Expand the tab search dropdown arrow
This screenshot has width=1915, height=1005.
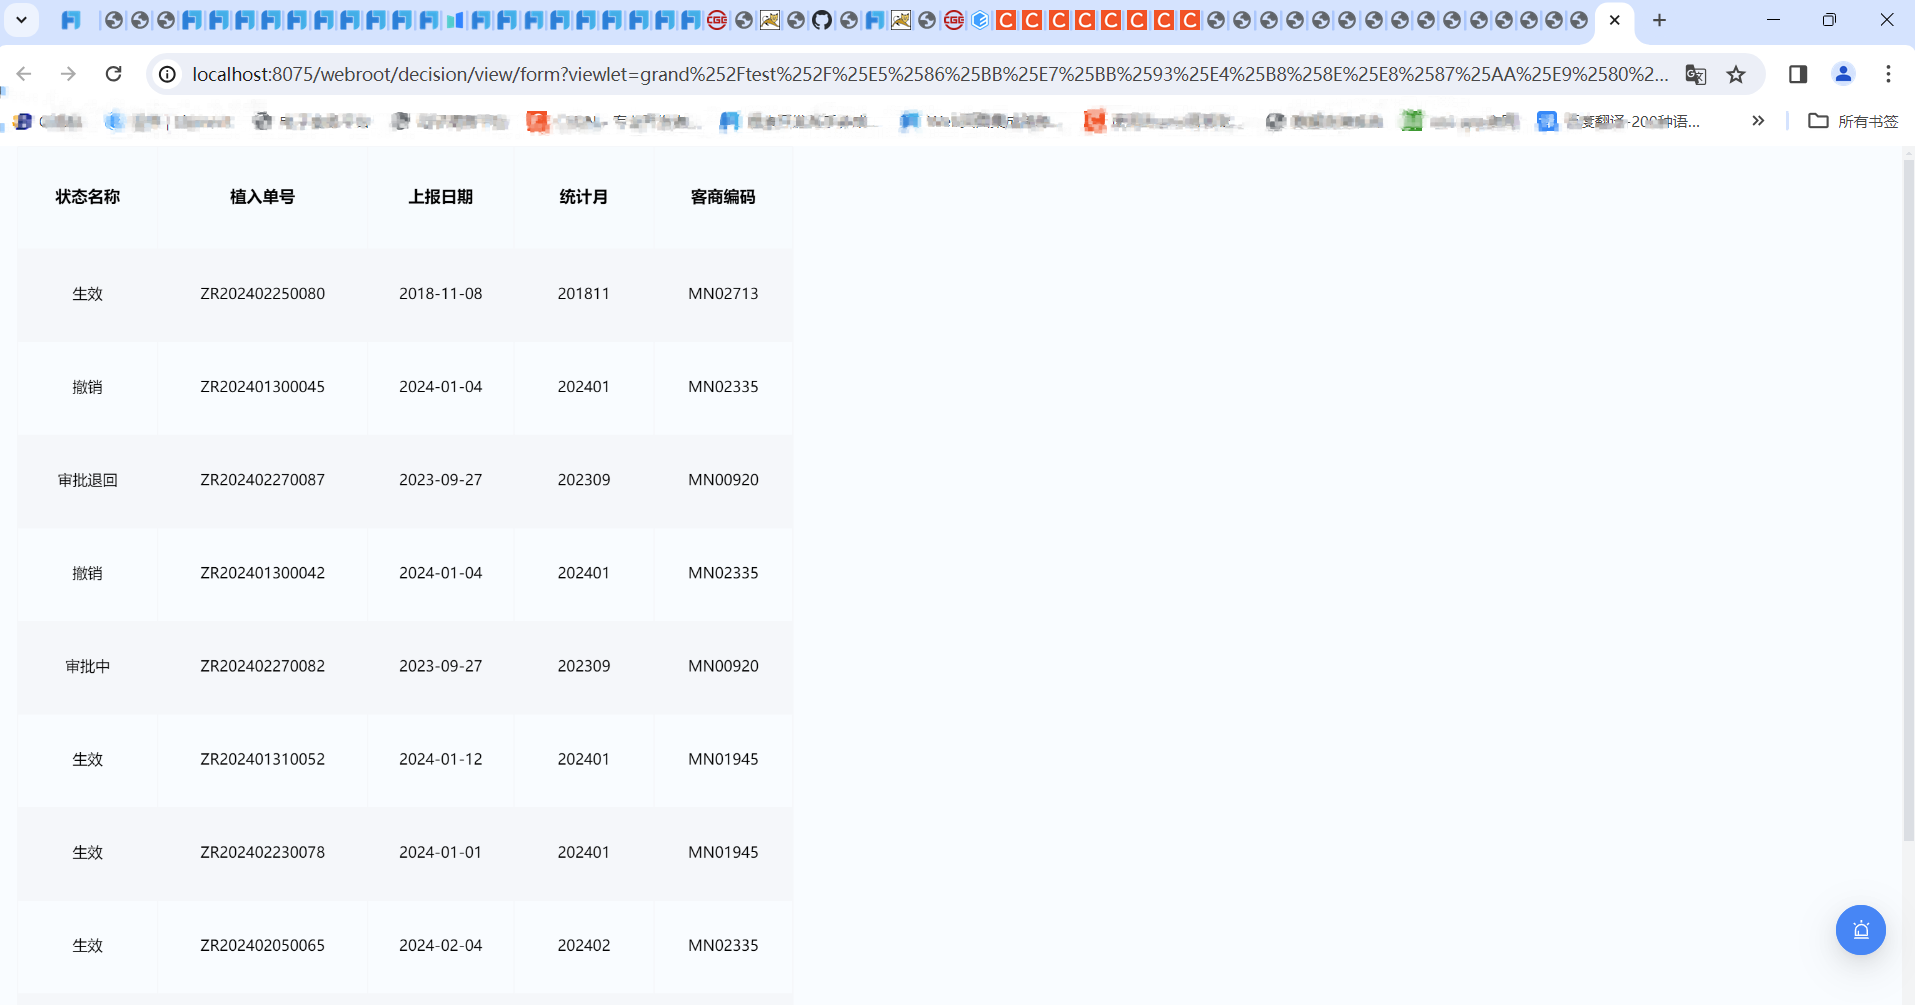[21, 20]
